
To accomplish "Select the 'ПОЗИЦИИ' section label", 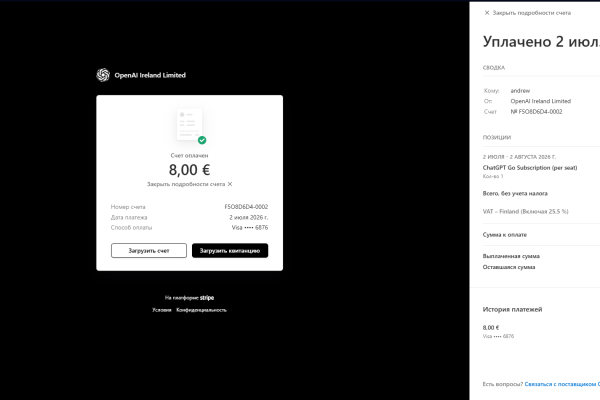I will [x=497, y=137].
